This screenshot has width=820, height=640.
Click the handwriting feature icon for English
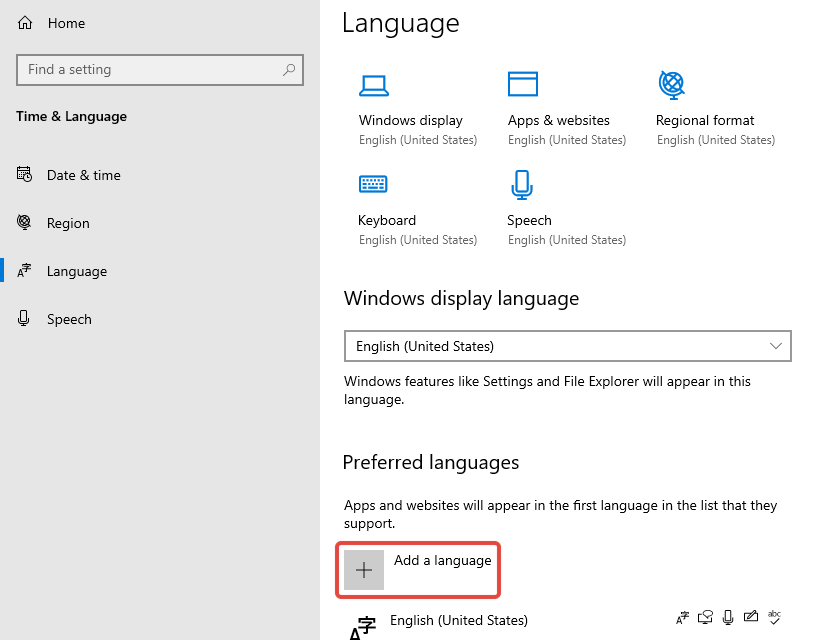coord(750,616)
